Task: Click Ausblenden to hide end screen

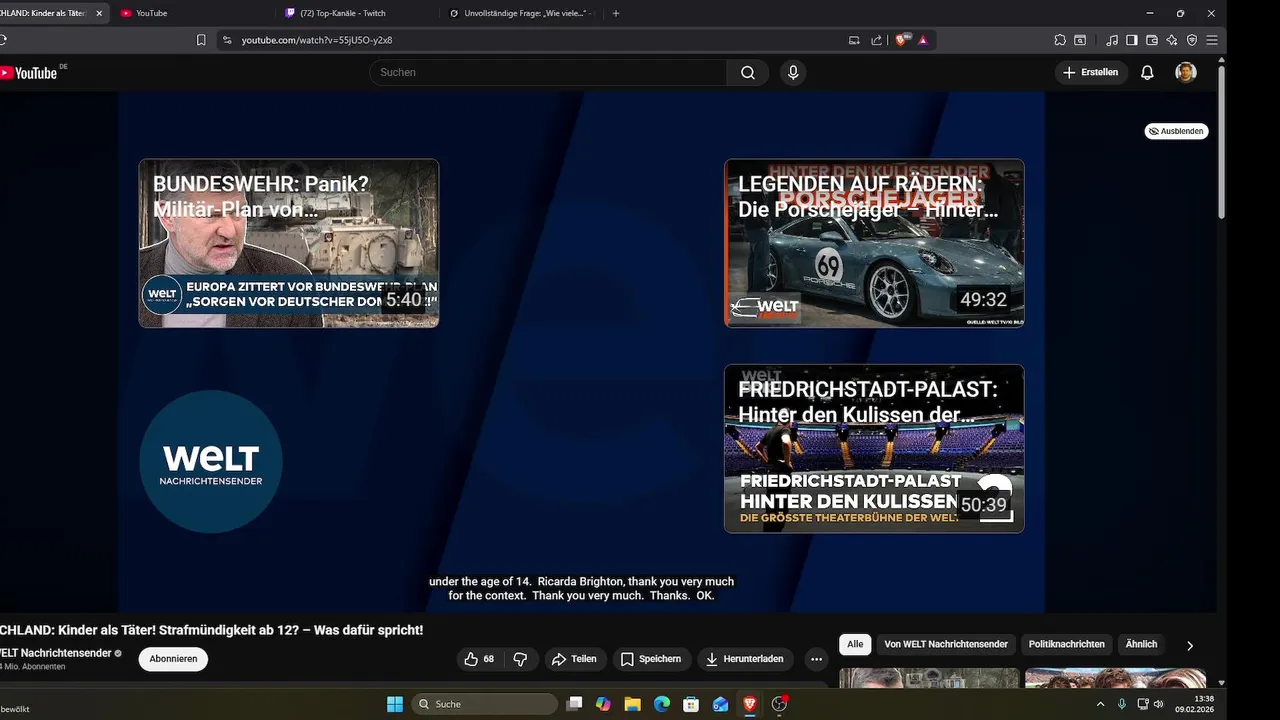Action: pos(1177,131)
